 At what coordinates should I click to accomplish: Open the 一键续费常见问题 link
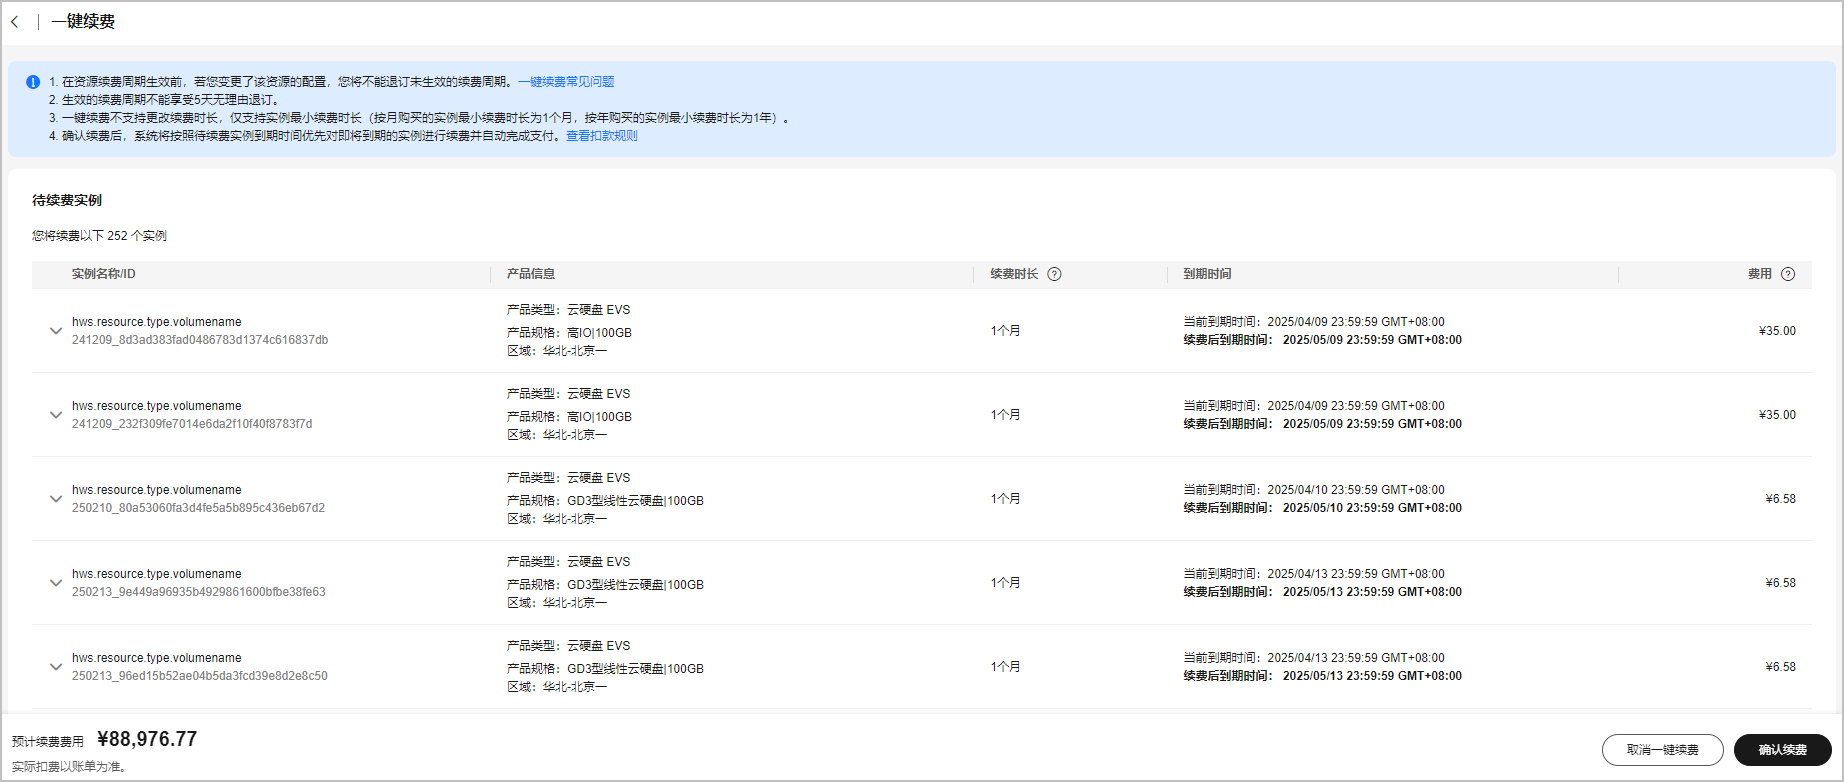(x=566, y=82)
